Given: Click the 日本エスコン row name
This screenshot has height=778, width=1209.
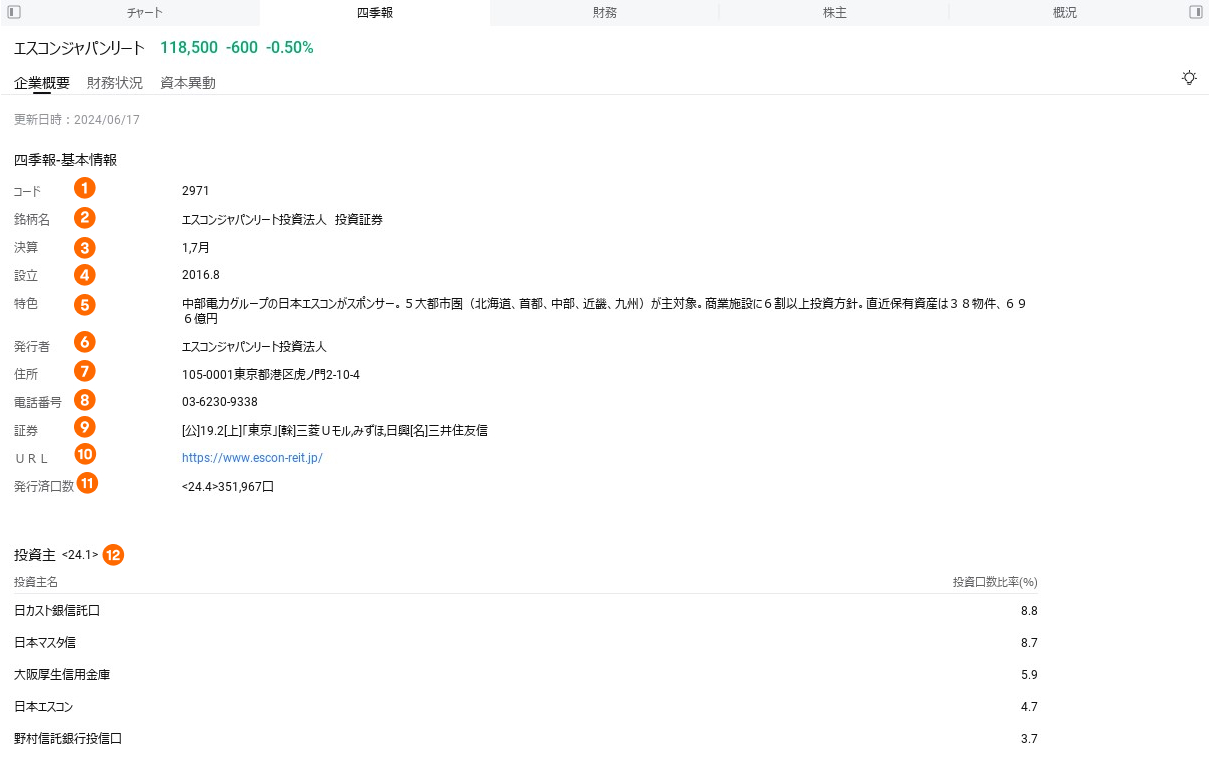Looking at the screenshot, I should click(x=43, y=707).
